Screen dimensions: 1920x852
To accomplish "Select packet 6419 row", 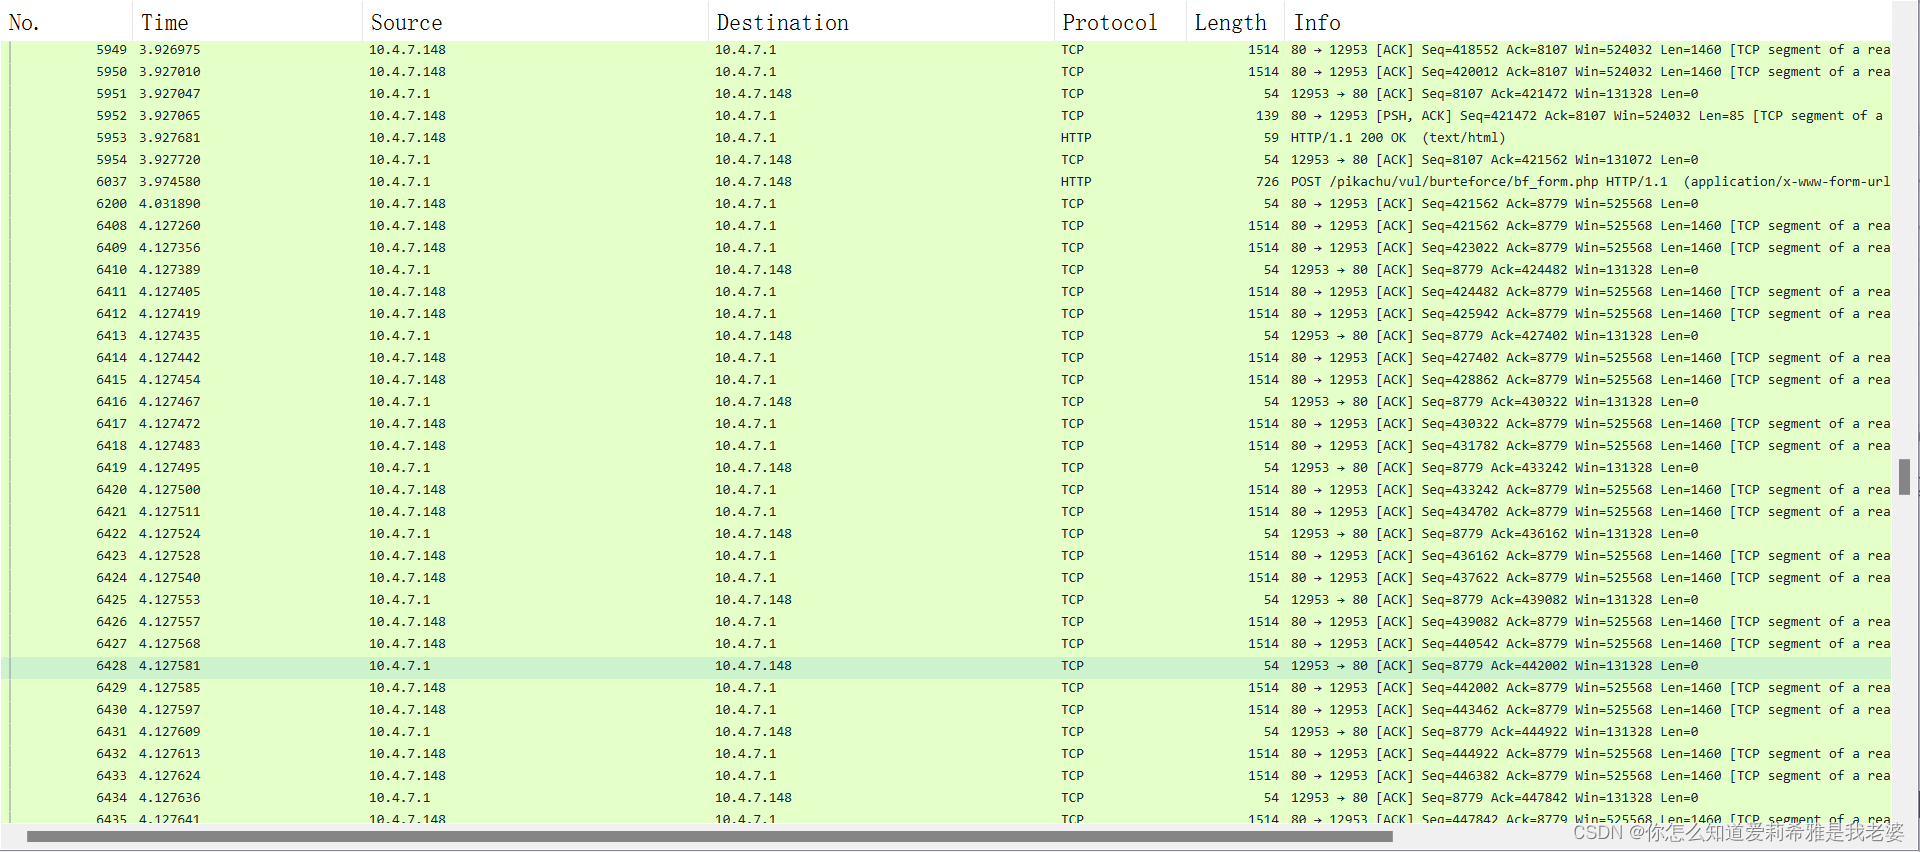I will coord(945,468).
